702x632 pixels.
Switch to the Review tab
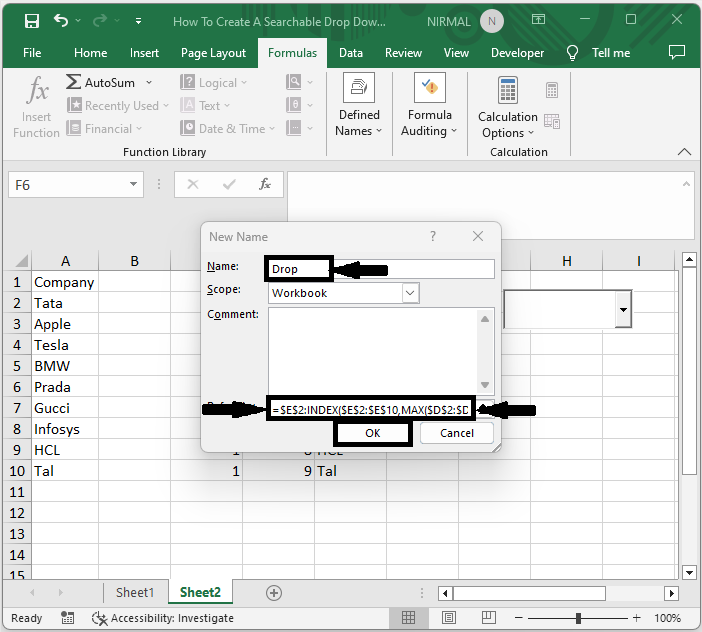coord(403,53)
